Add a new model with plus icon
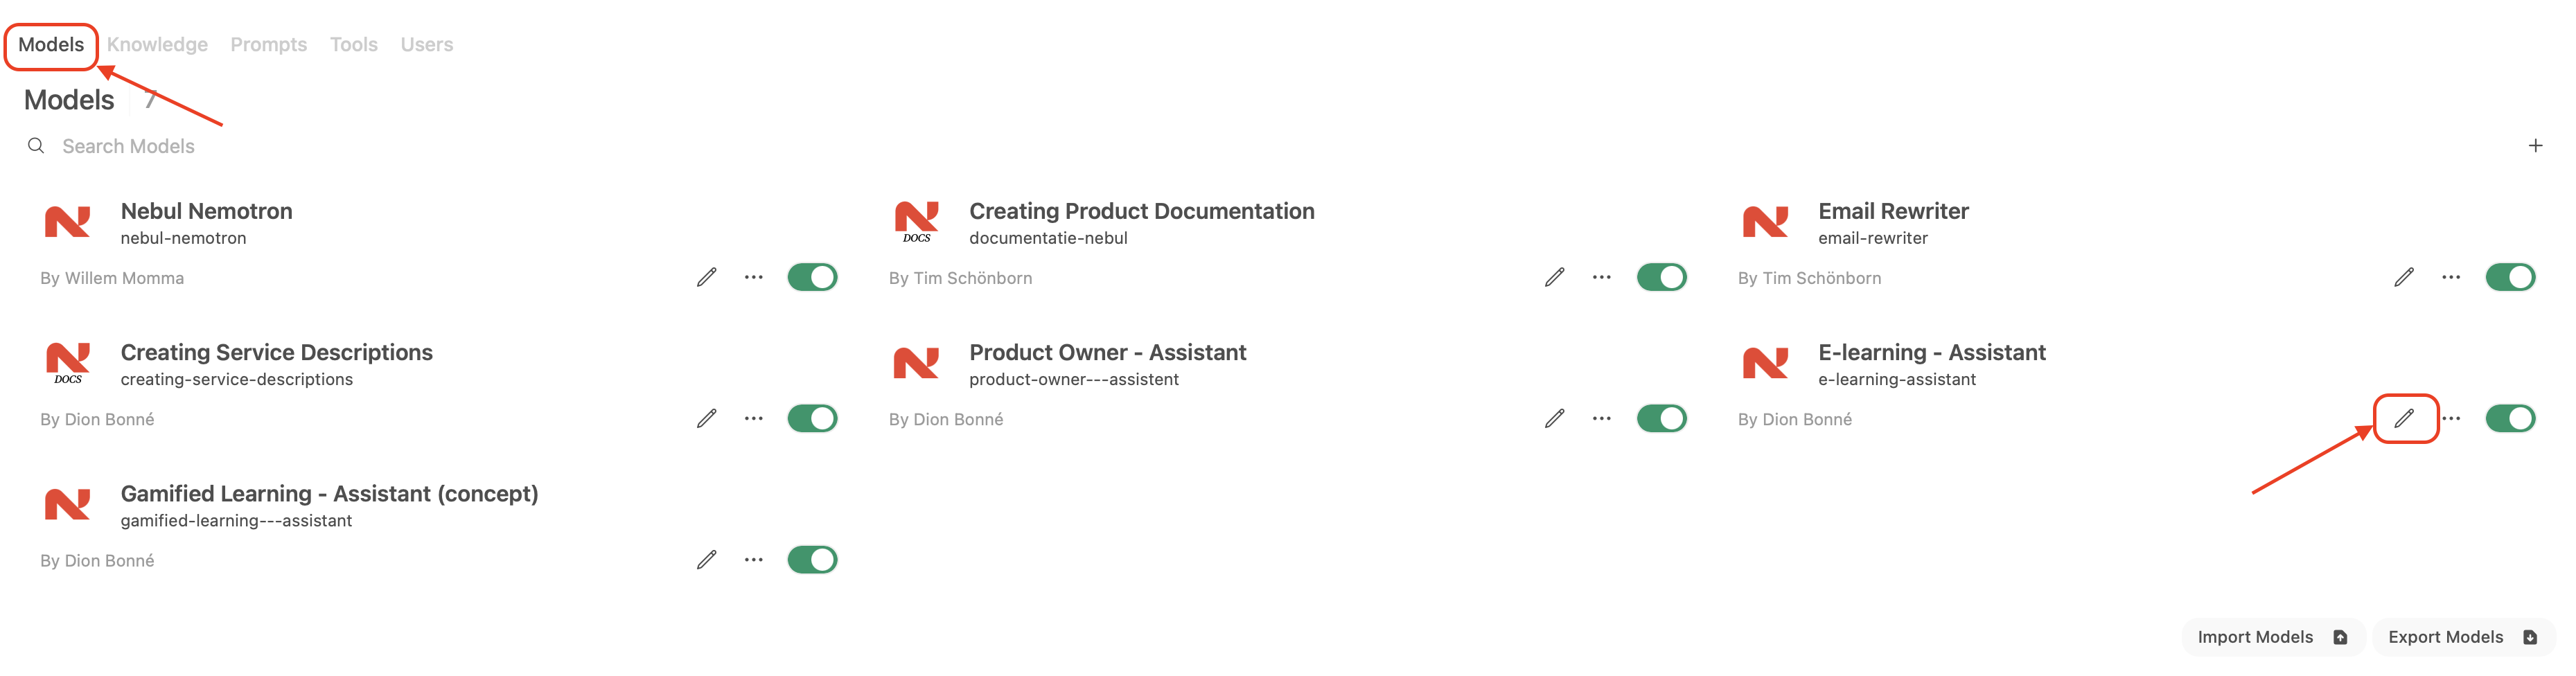Viewport: 2576px width, 676px height. [x=2535, y=146]
